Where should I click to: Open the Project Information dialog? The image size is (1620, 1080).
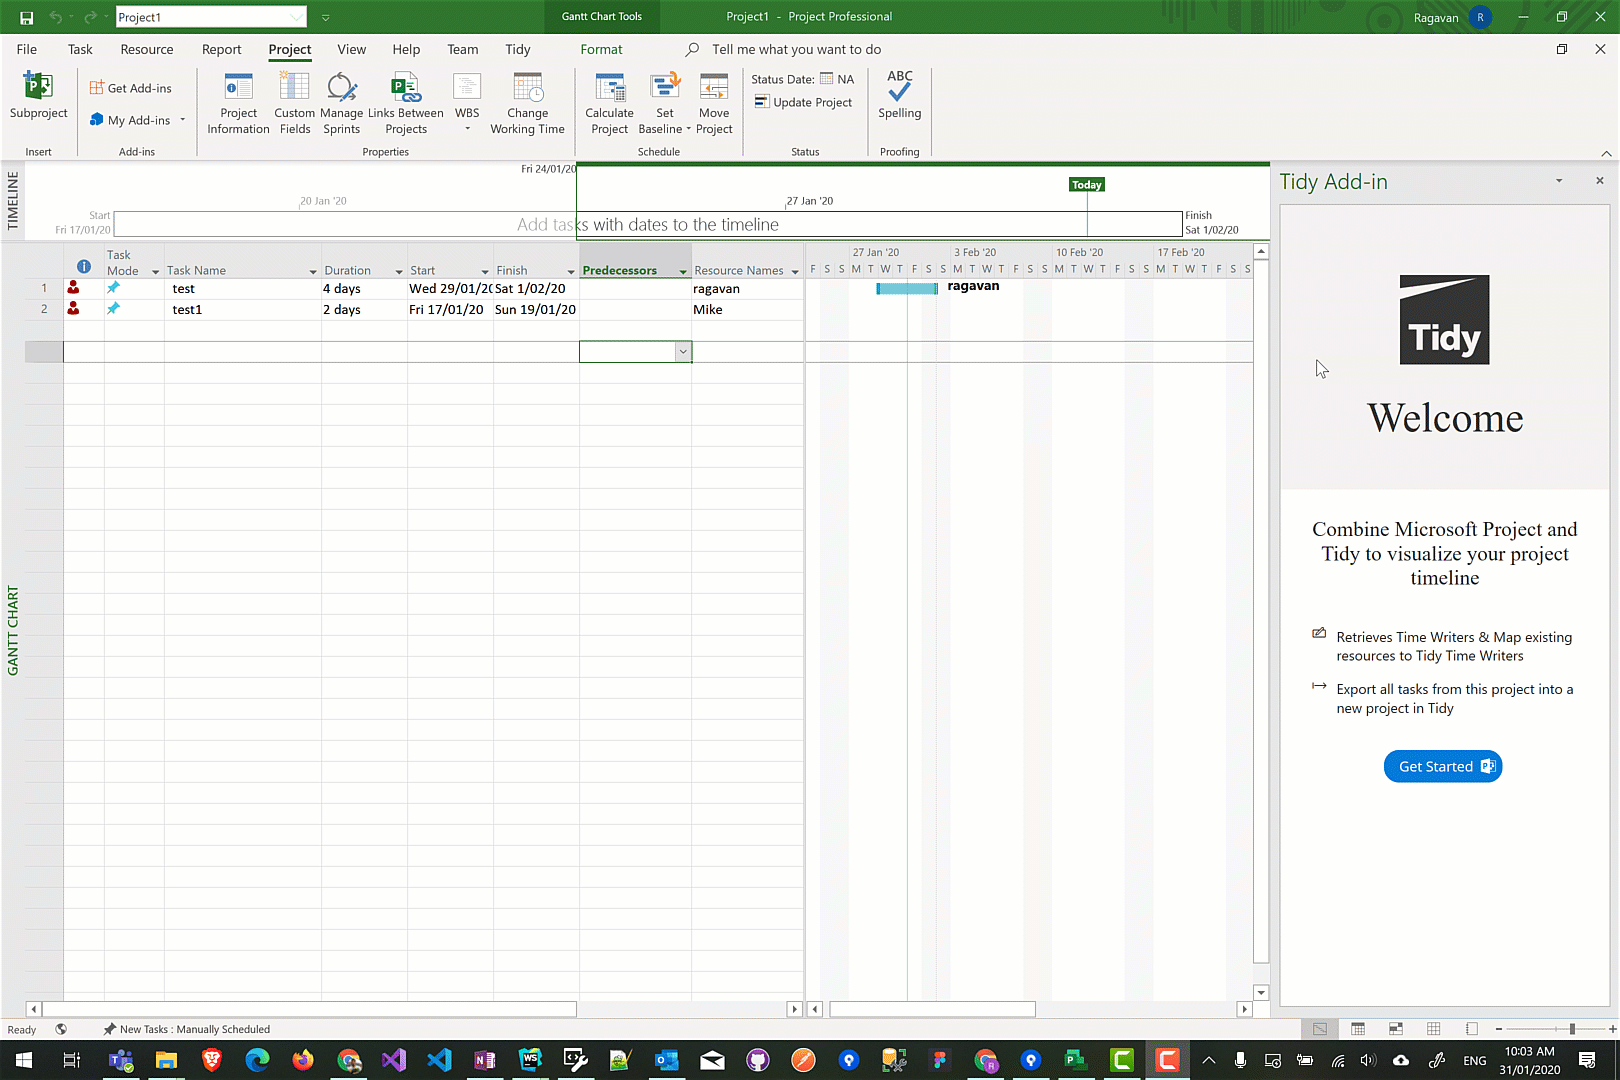(238, 103)
